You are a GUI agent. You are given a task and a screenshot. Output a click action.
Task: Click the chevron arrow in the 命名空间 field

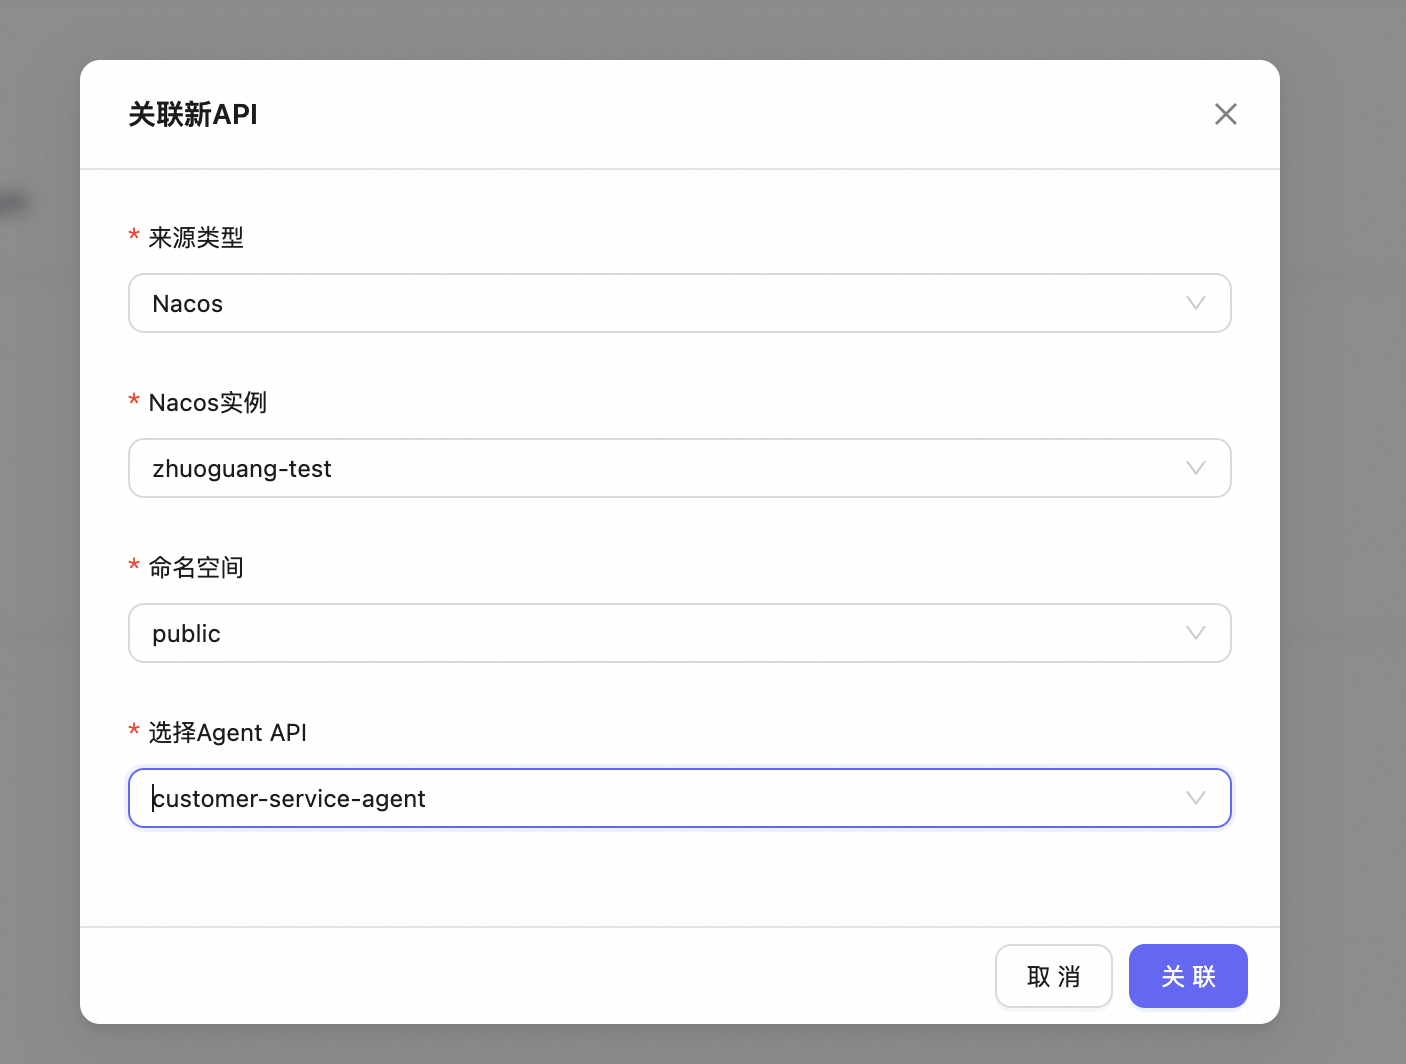1195,633
